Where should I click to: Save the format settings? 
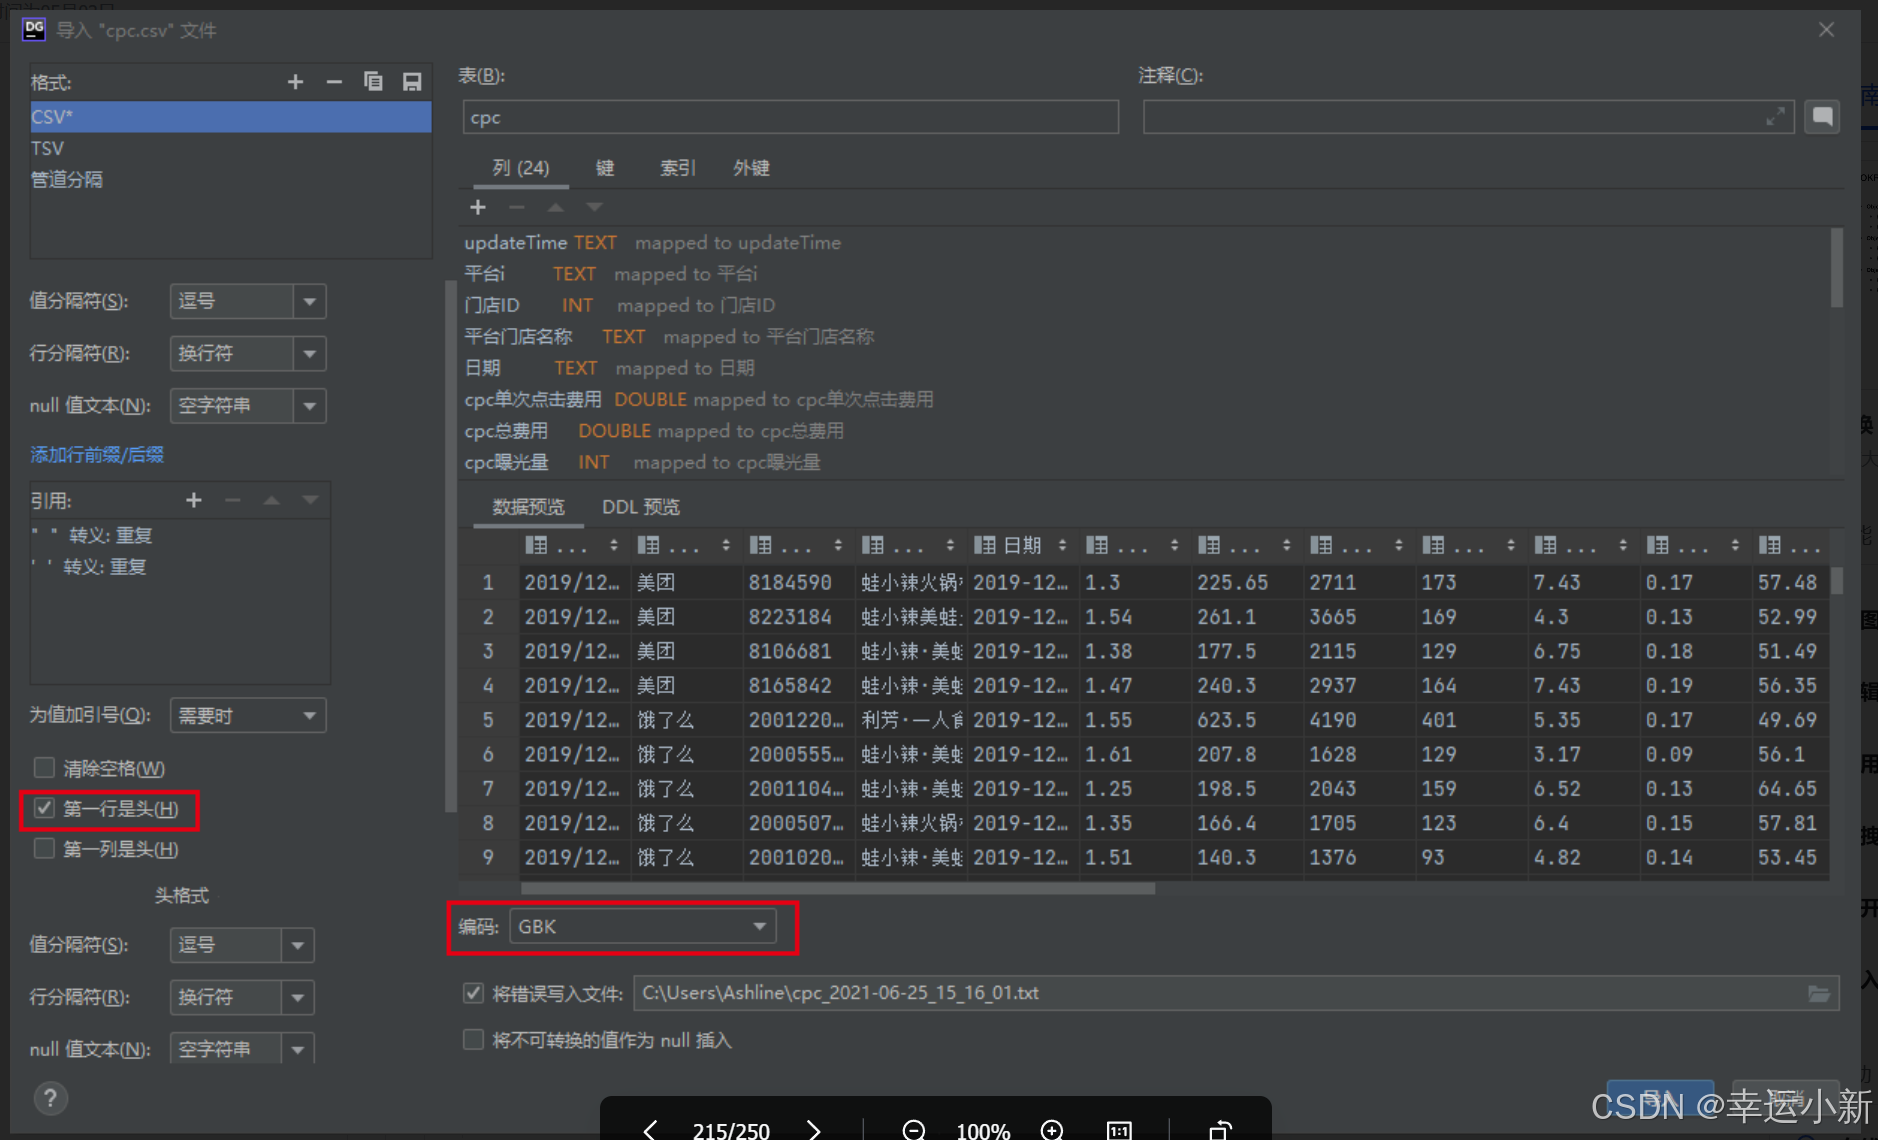[412, 82]
